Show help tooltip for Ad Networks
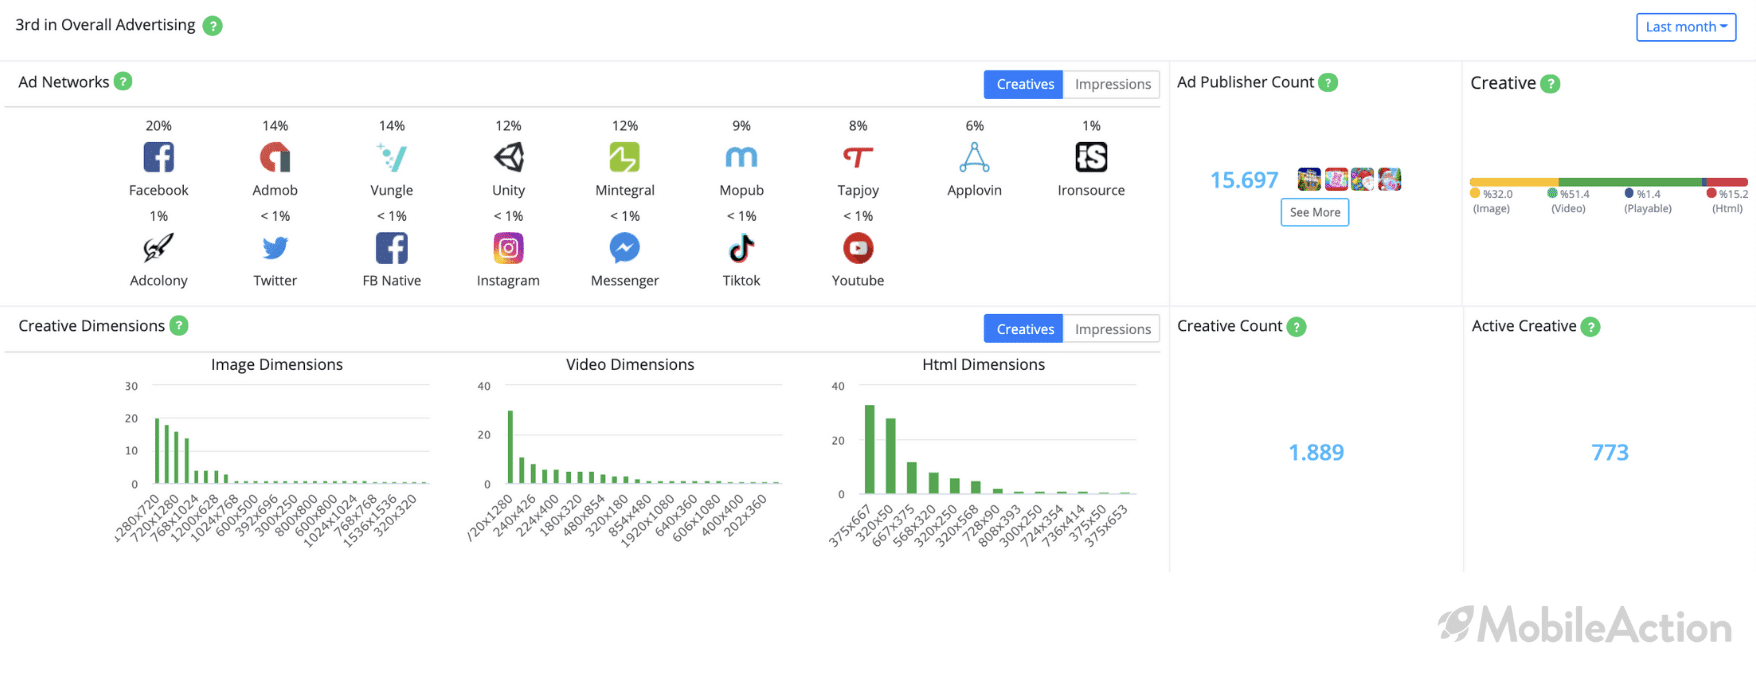1756x692 pixels. (x=123, y=81)
